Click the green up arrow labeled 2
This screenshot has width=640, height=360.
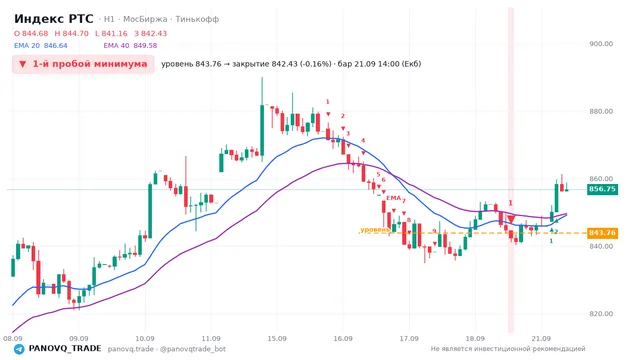[552, 231]
